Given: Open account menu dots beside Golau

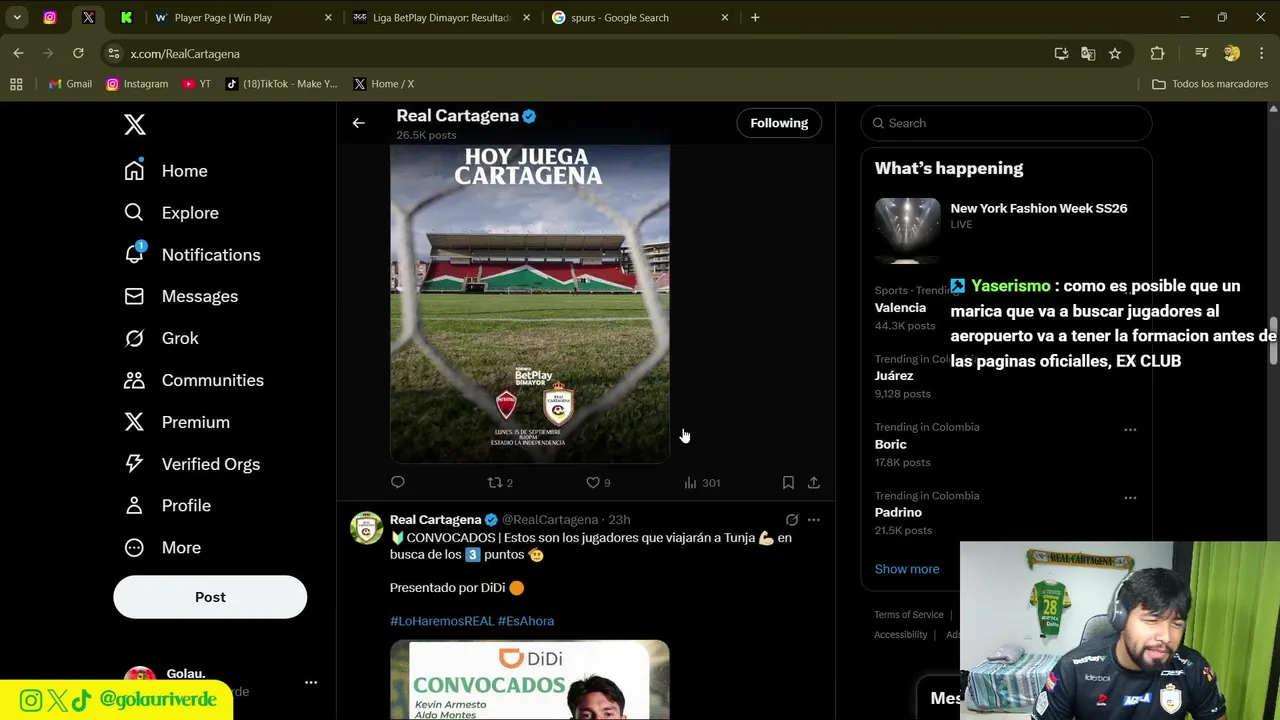Looking at the screenshot, I should pyautogui.click(x=311, y=683).
